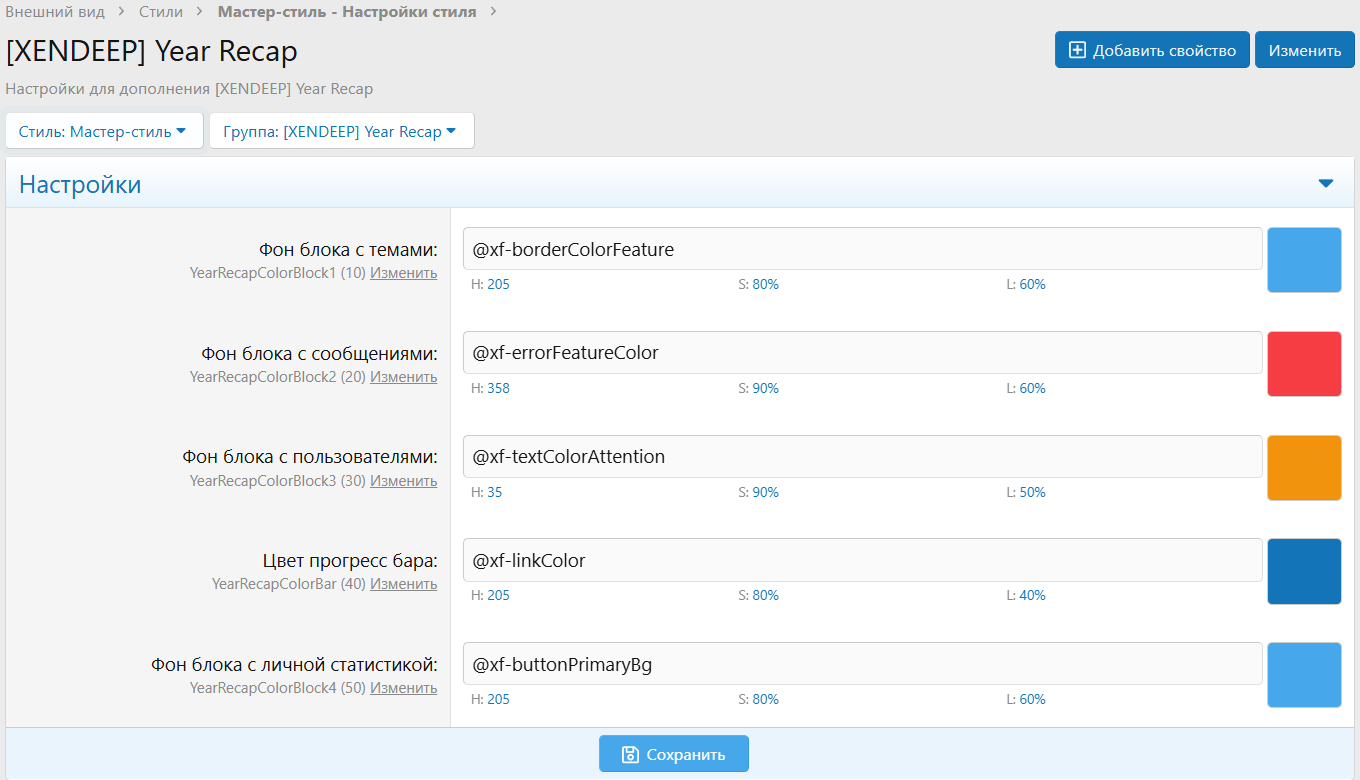Select the dark blue @xf-linkColor swatch
1360x780 pixels.
tap(1303, 571)
